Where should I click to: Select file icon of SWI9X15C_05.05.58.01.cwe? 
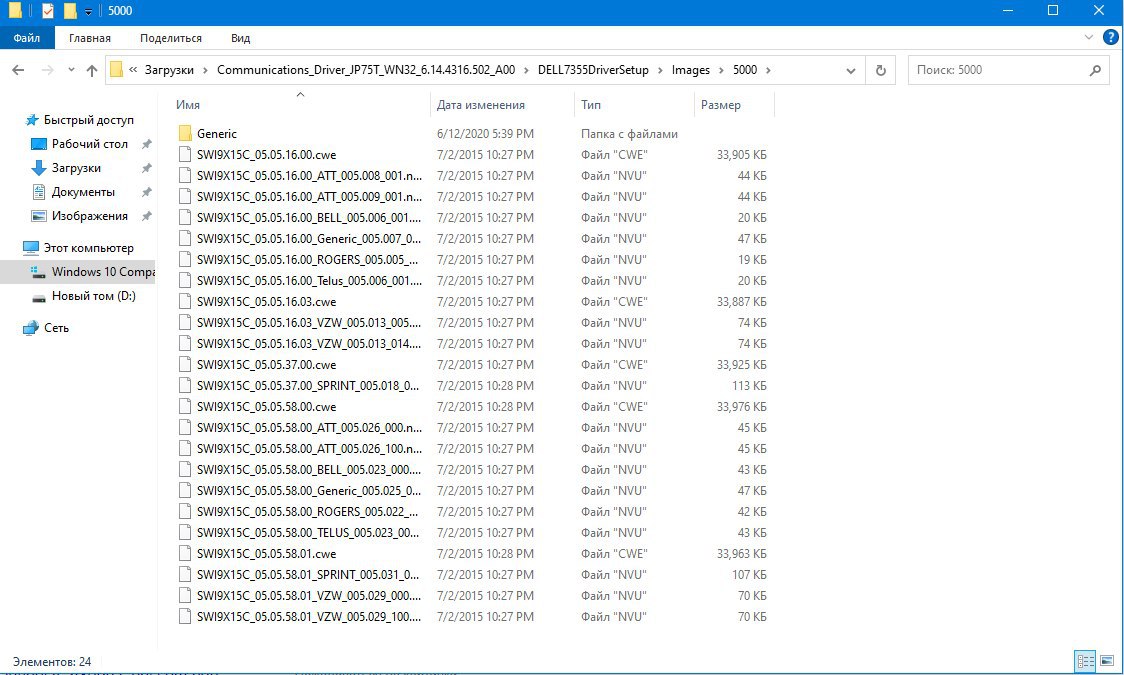tap(185, 554)
